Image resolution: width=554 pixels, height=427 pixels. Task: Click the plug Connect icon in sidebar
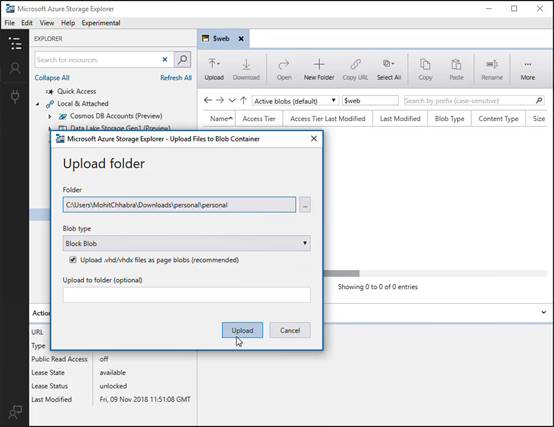pyautogui.click(x=15, y=96)
